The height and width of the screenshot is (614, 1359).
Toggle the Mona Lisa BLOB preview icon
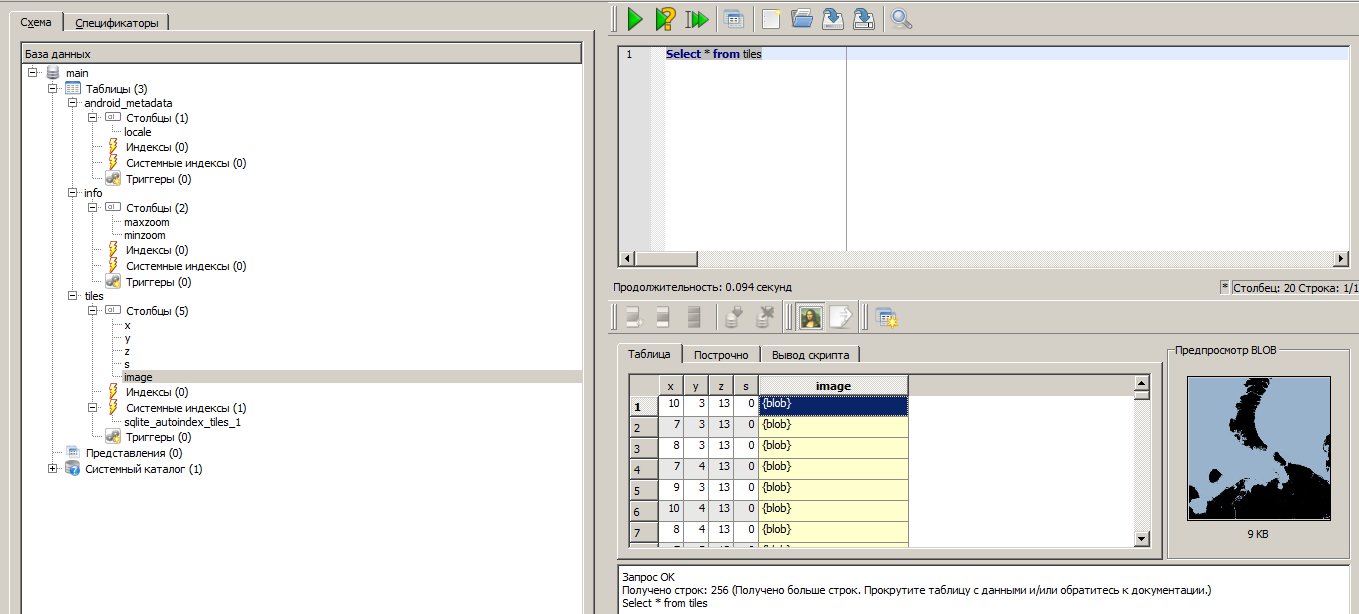pyautogui.click(x=810, y=317)
